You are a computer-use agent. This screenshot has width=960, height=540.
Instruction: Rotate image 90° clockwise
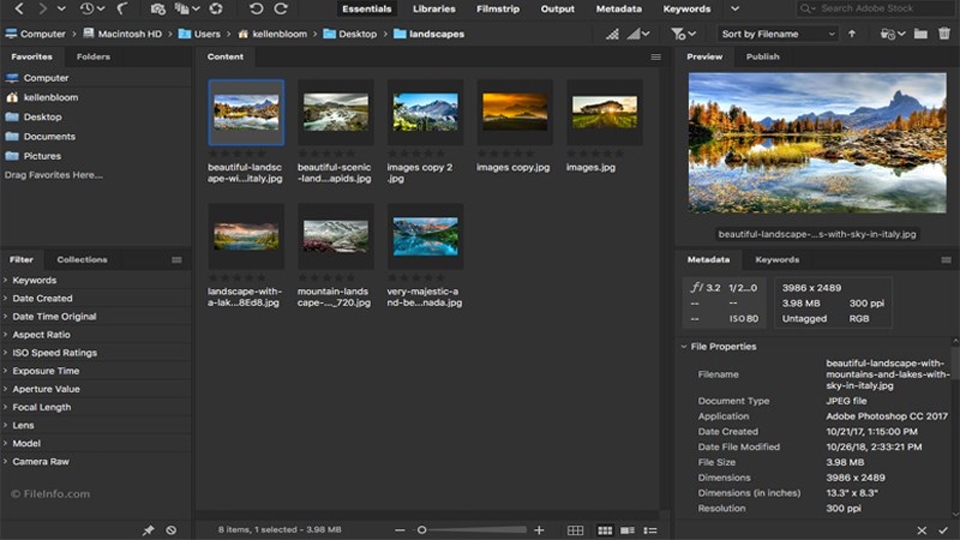tap(281, 9)
